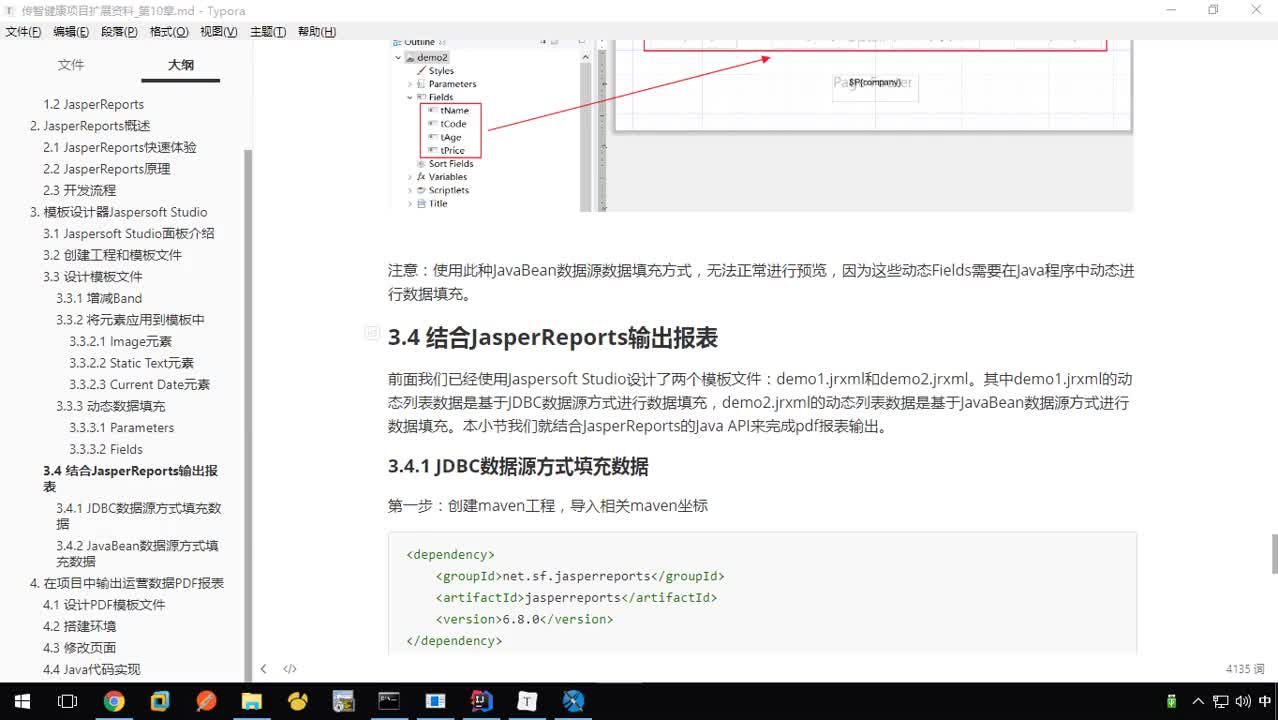Open outline item 4.4 Java代码实现

click(x=91, y=669)
